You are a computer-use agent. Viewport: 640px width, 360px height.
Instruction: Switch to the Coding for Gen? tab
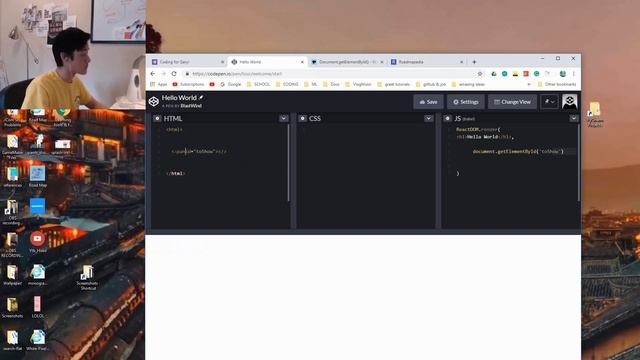pos(187,62)
